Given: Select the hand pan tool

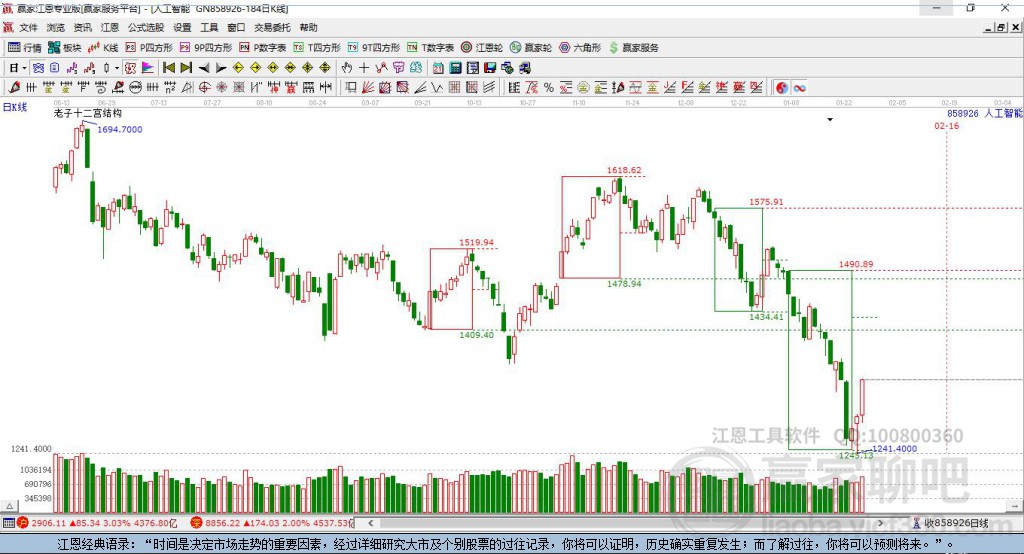Looking at the screenshot, I should 347,68.
